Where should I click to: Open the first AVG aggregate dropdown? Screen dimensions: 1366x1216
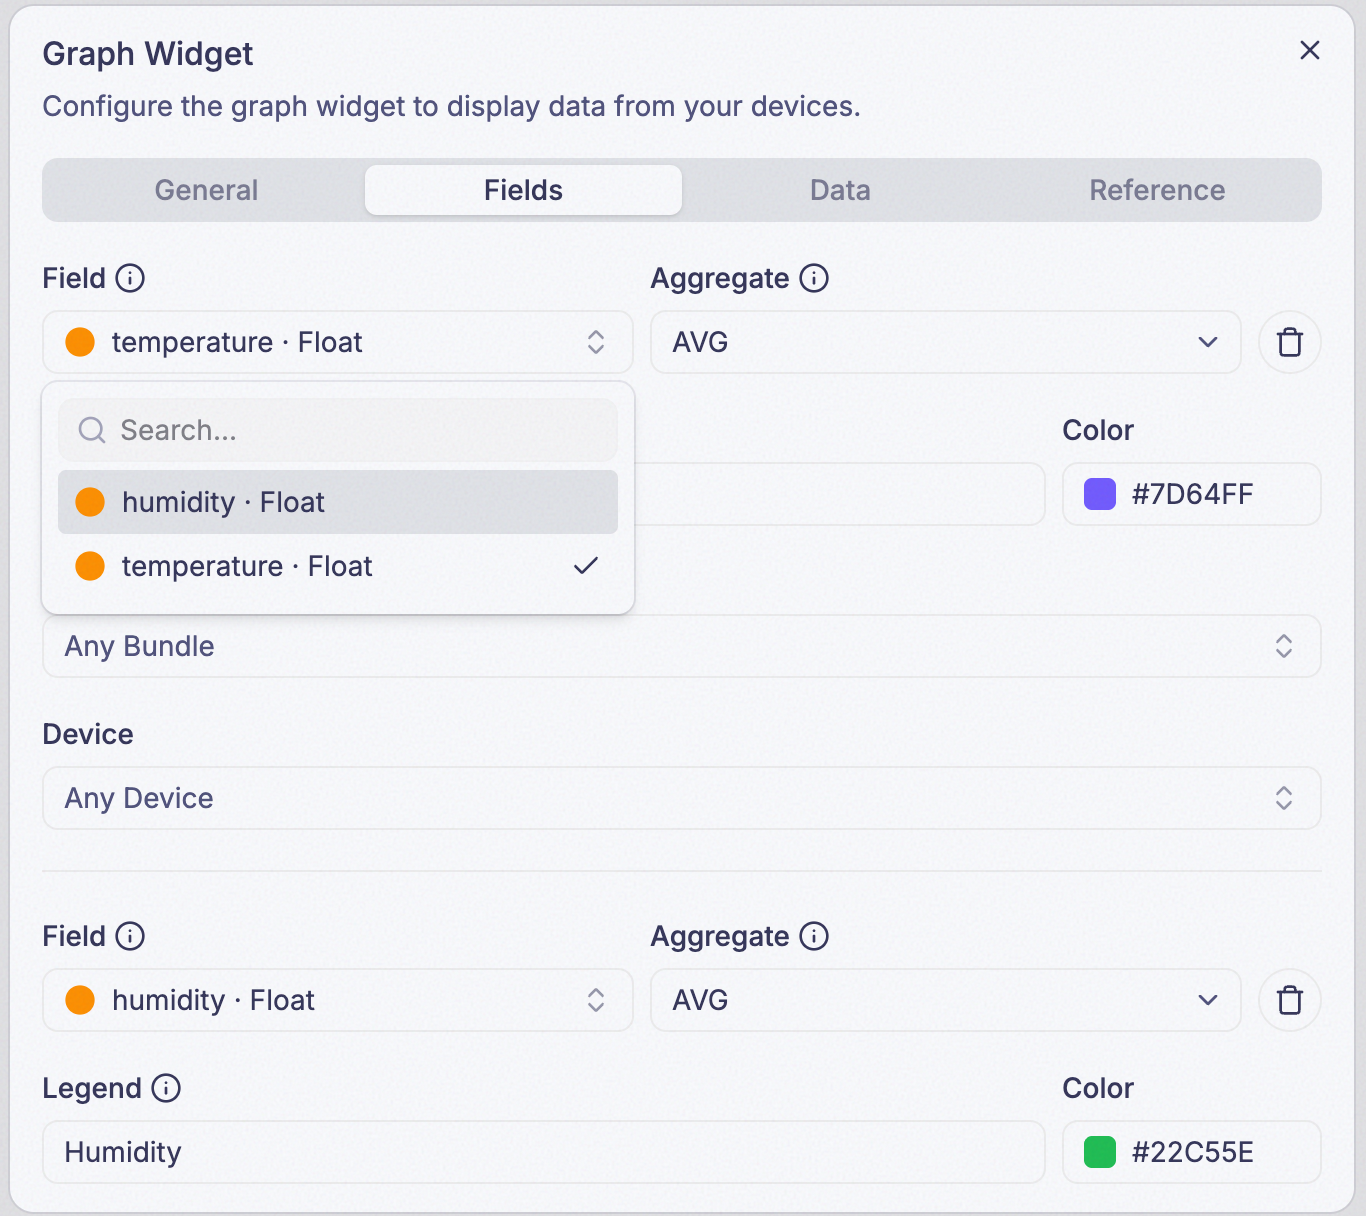[945, 342]
